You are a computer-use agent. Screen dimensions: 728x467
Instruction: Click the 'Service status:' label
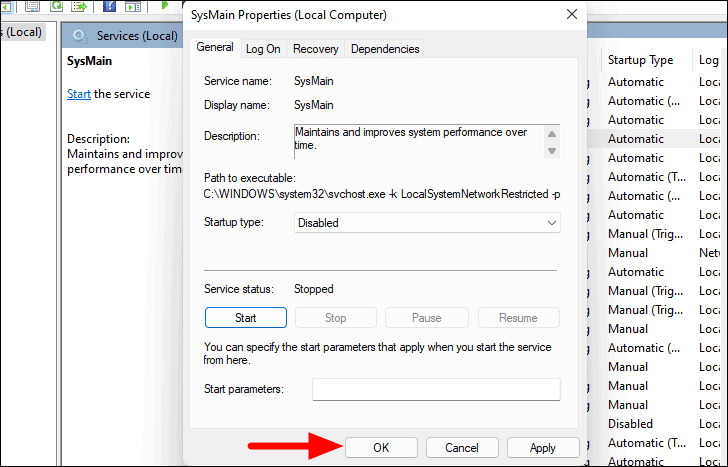point(239,289)
